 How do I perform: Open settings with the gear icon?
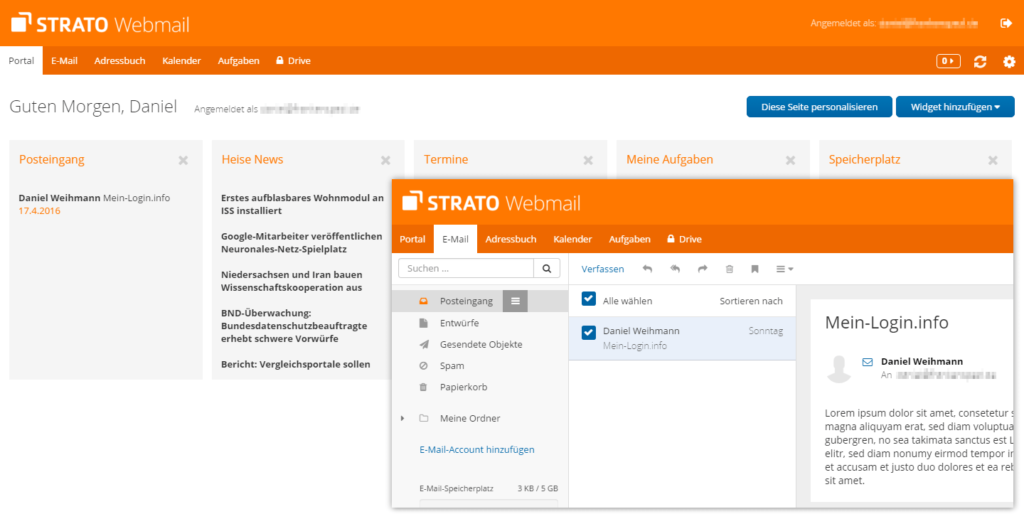tap(1009, 61)
